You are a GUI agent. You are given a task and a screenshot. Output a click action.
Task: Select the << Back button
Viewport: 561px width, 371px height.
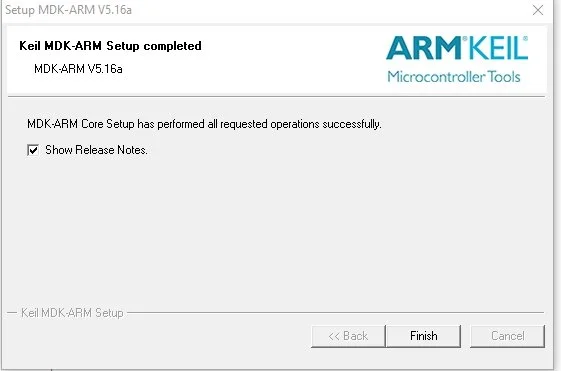pyautogui.click(x=348, y=336)
